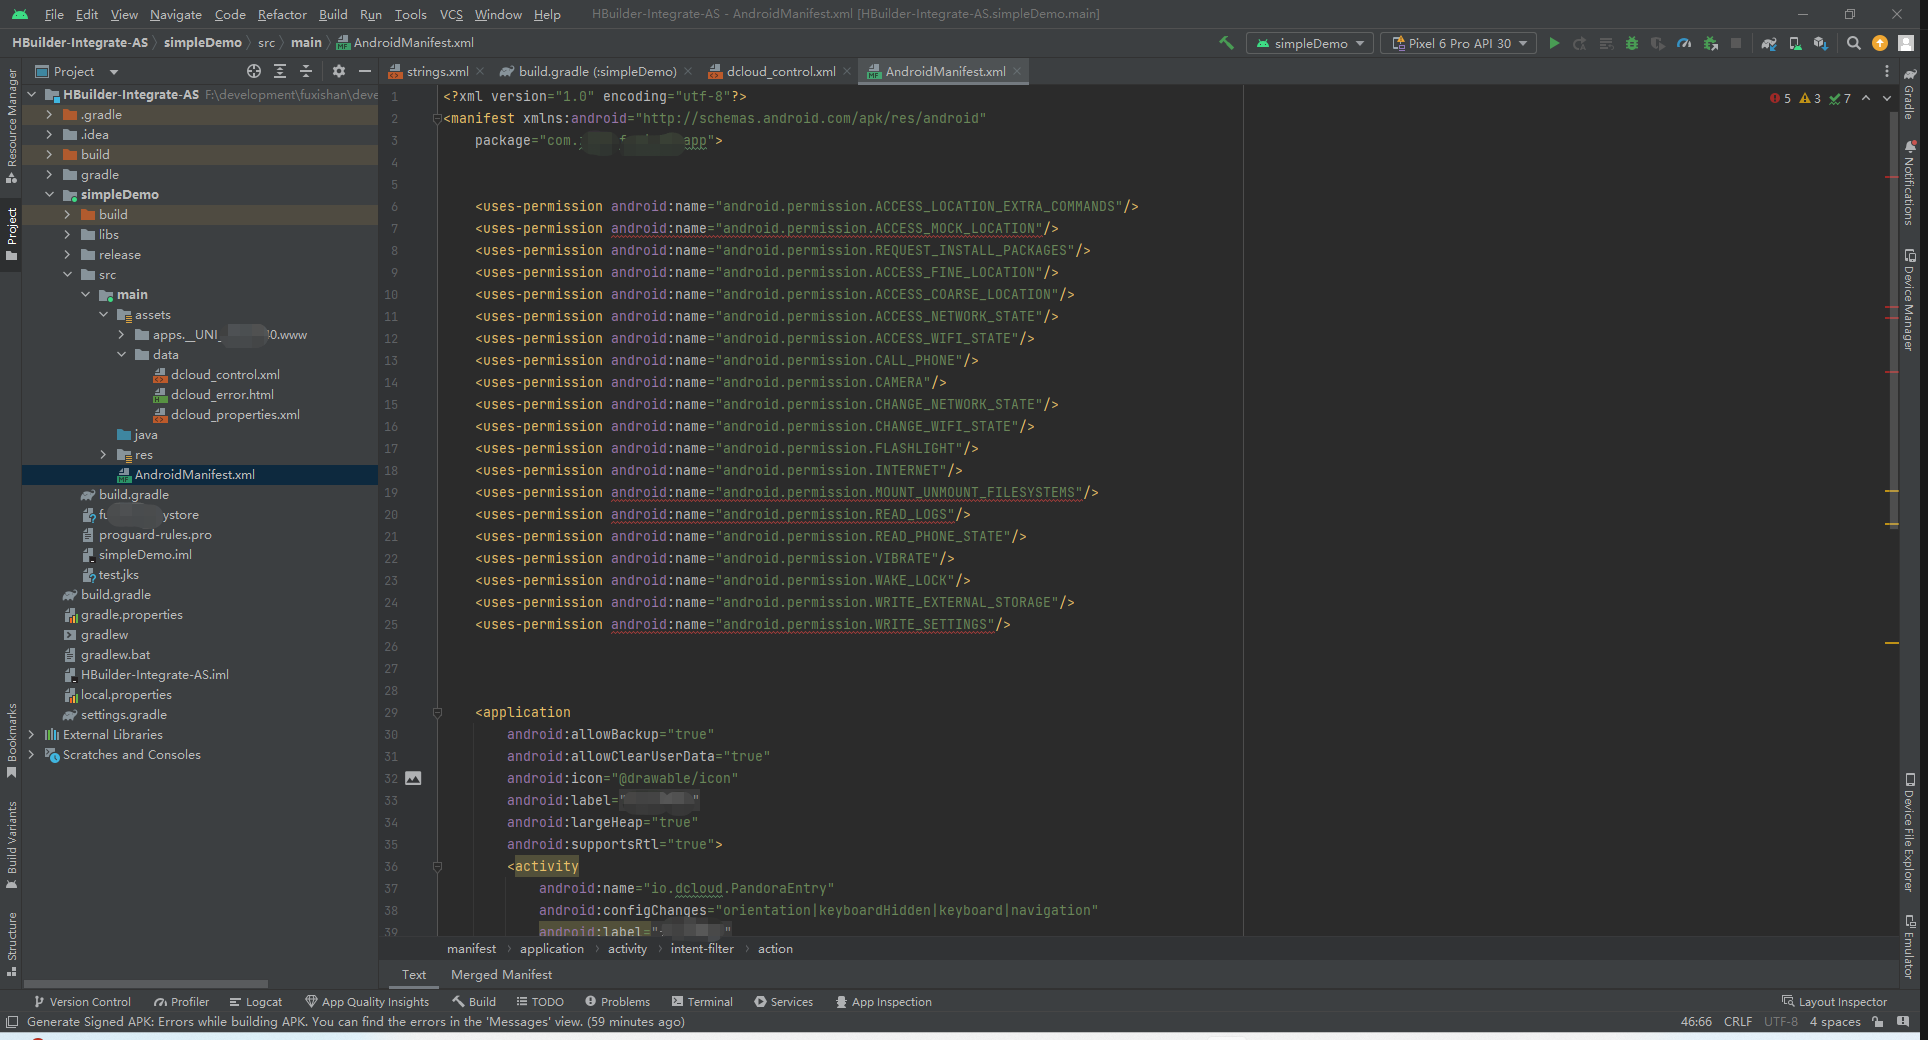The image size is (1928, 1040).
Task: Collapse the HBuilder-Integrate-AS root node
Action: pyautogui.click(x=31, y=94)
